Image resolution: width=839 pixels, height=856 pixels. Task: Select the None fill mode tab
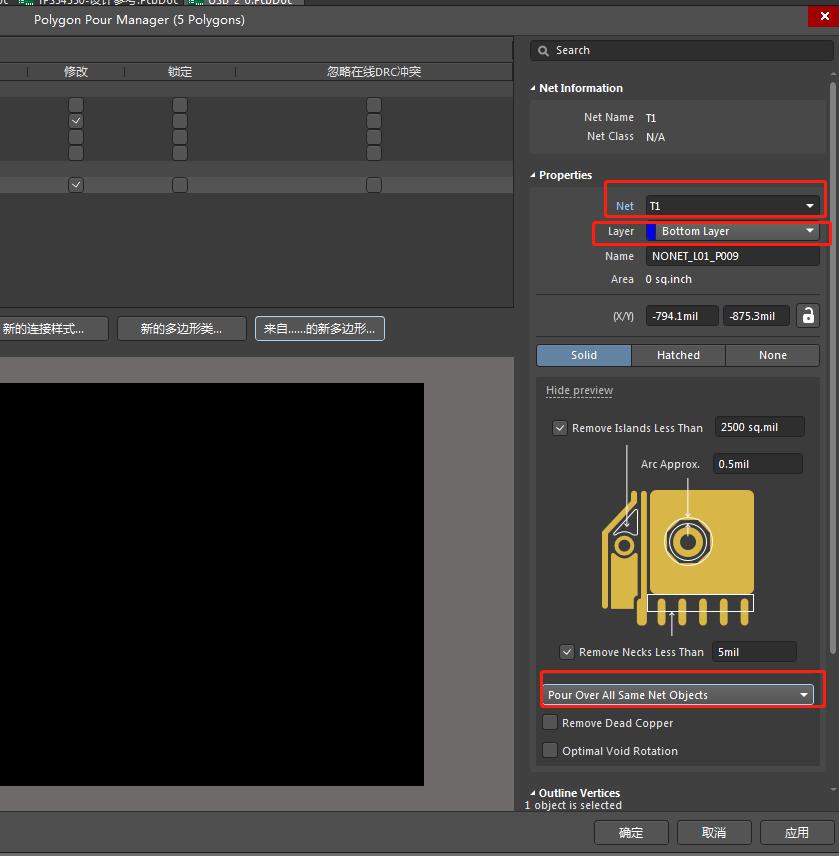(772, 355)
